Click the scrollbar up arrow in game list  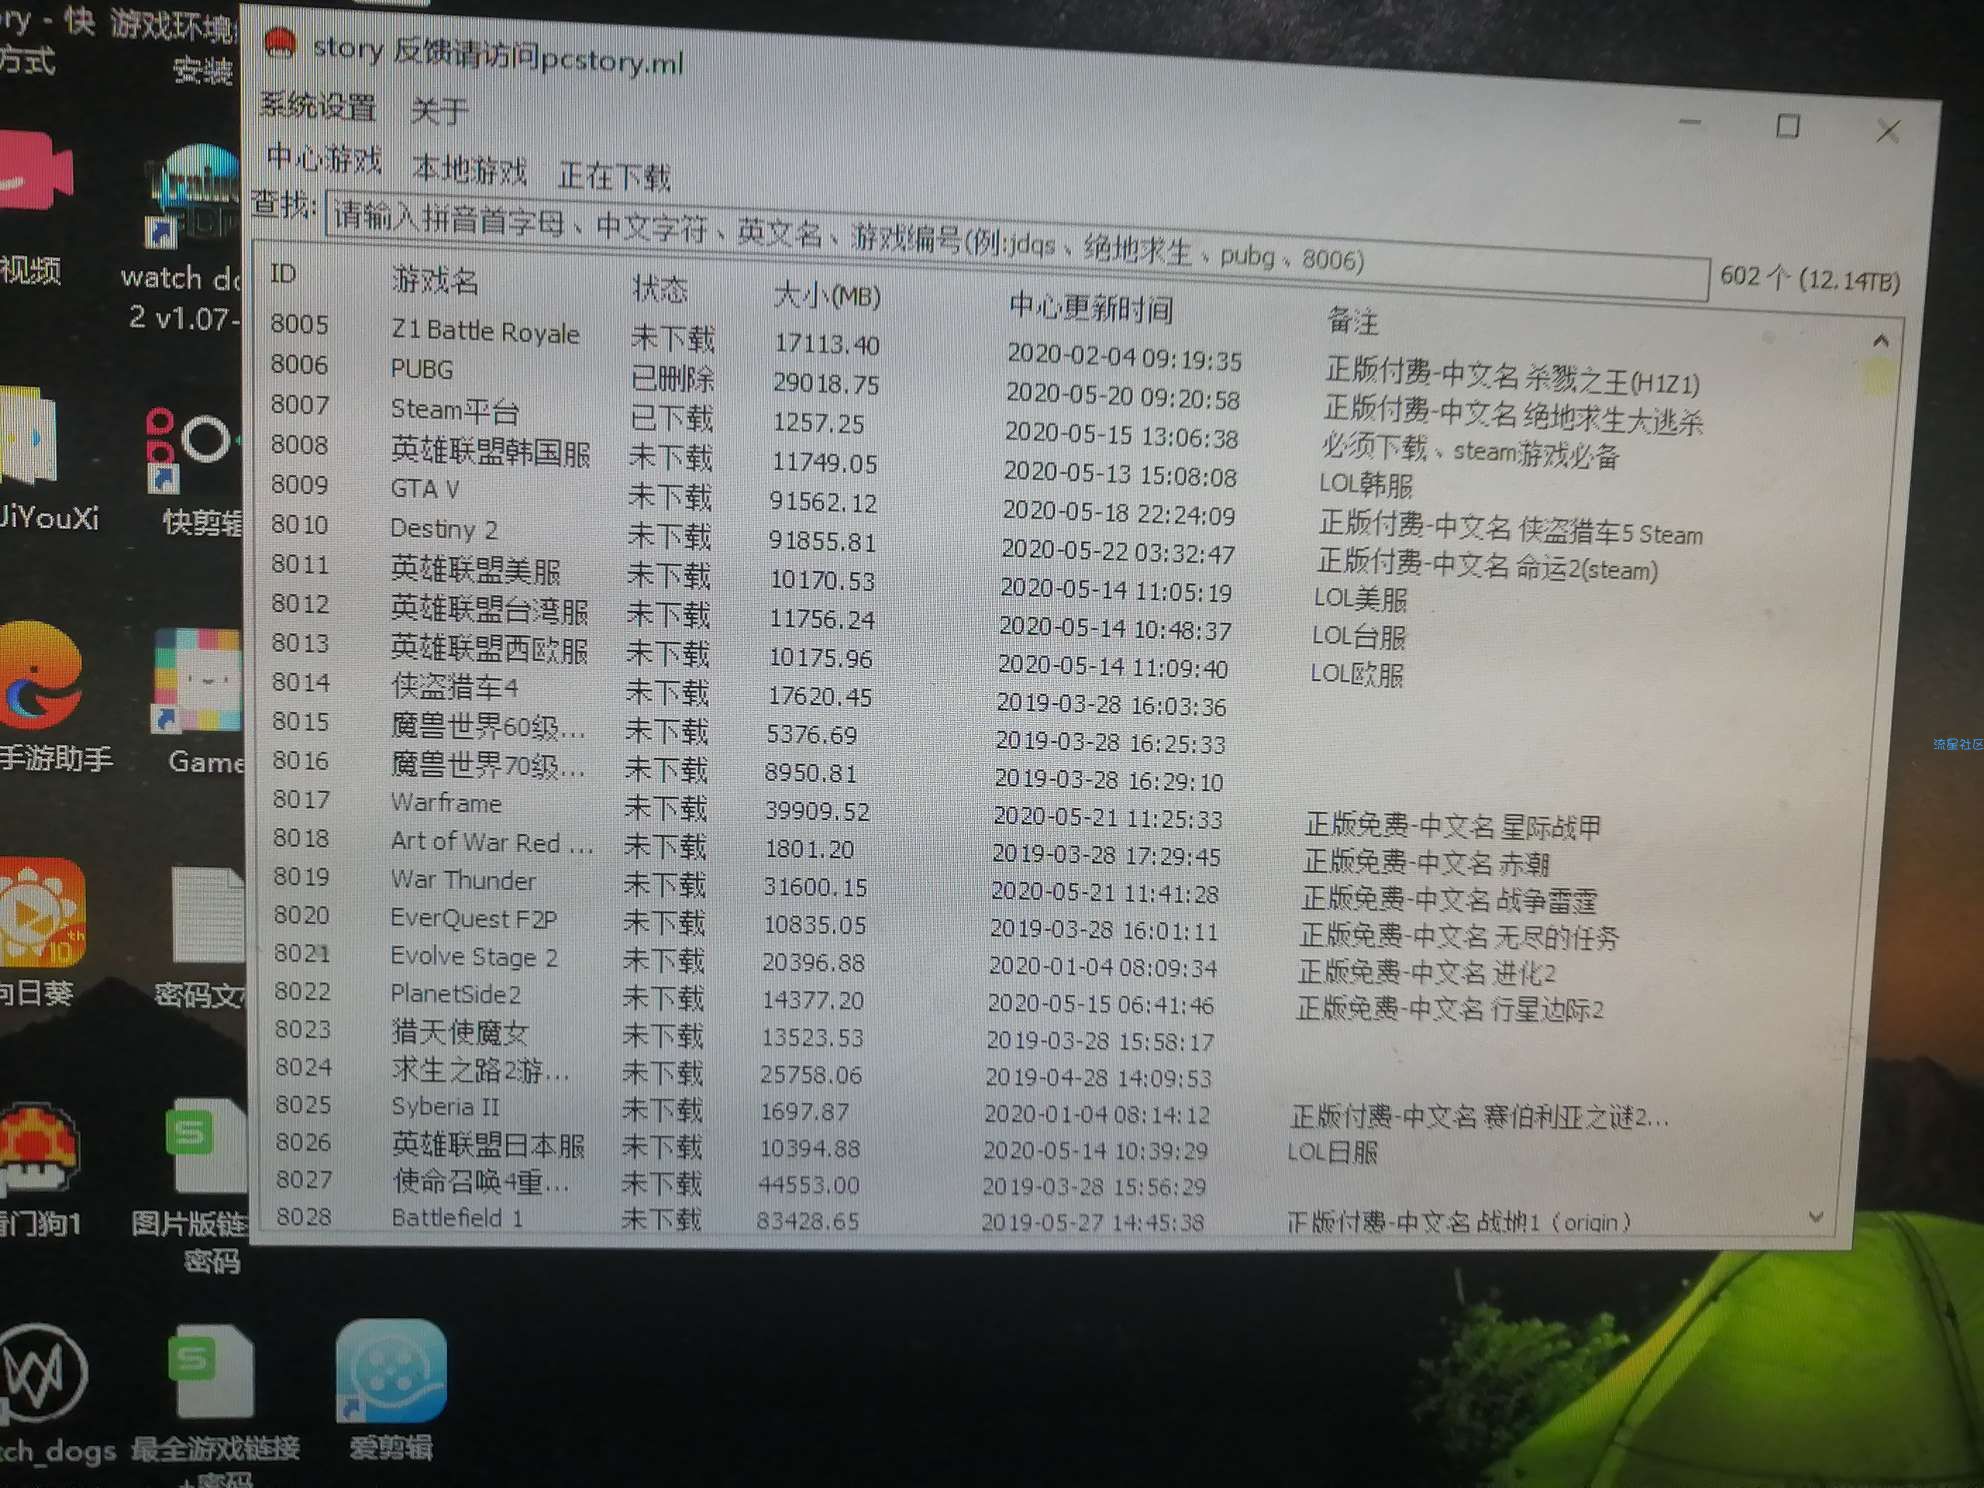pyautogui.click(x=1880, y=341)
